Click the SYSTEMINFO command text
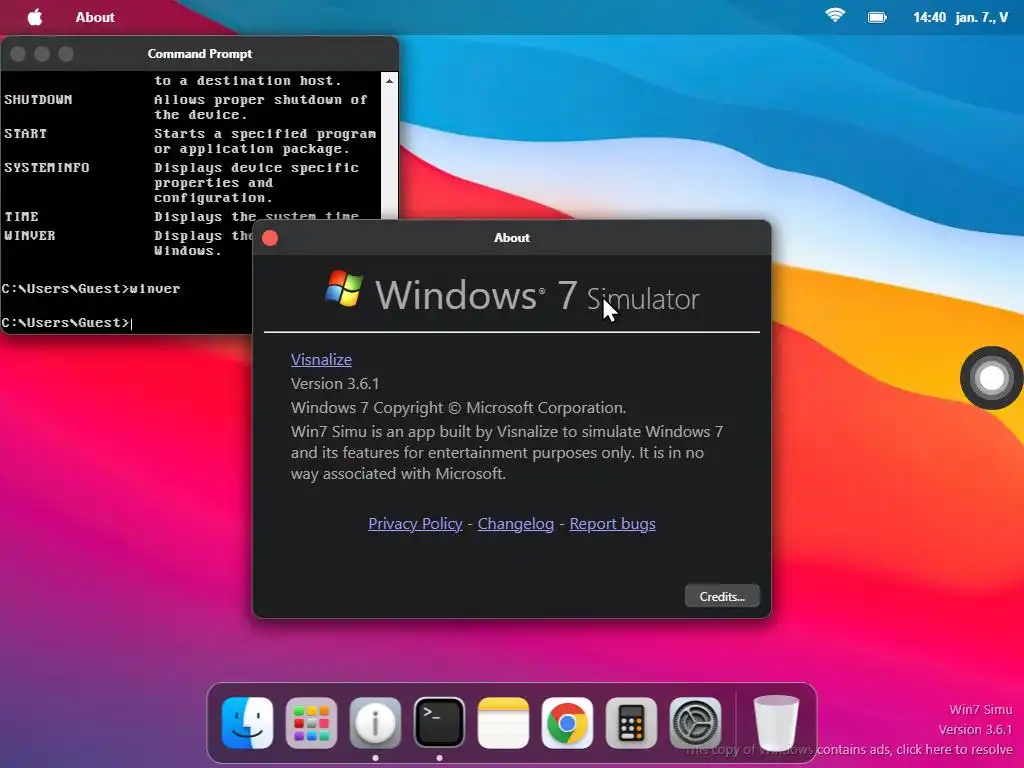This screenshot has height=768, width=1024. coord(47,168)
